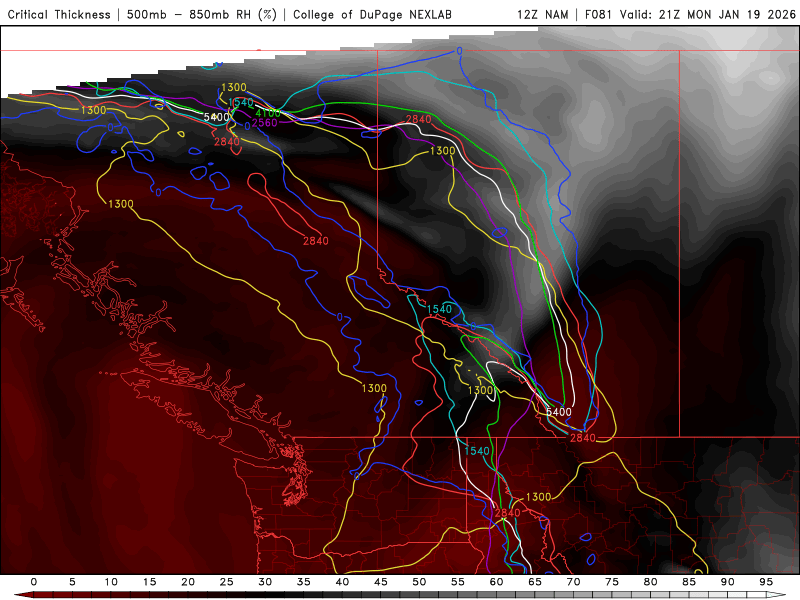Click the color scale "80" tick label

[650, 582]
